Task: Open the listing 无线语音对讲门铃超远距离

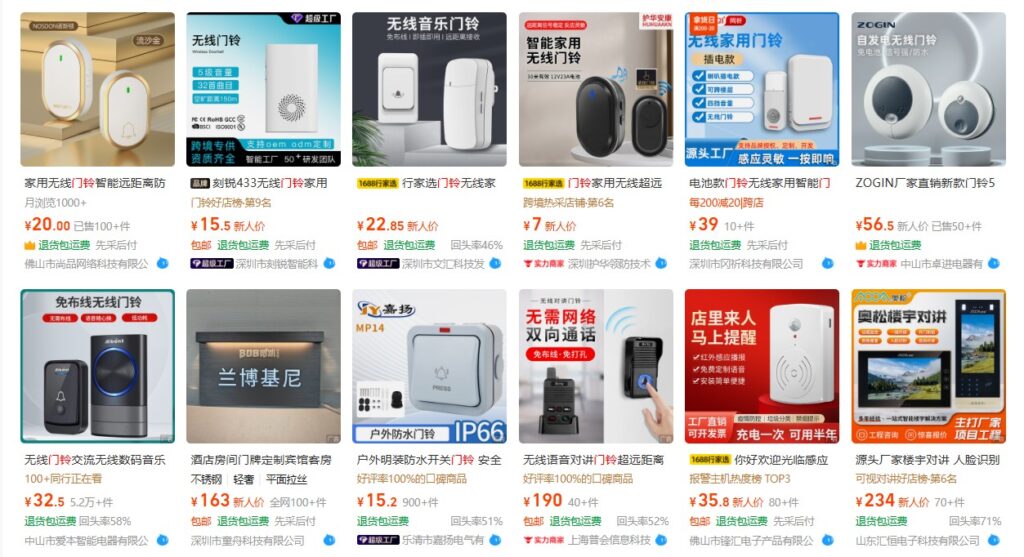Action: pyautogui.click(x=593, y=460)
